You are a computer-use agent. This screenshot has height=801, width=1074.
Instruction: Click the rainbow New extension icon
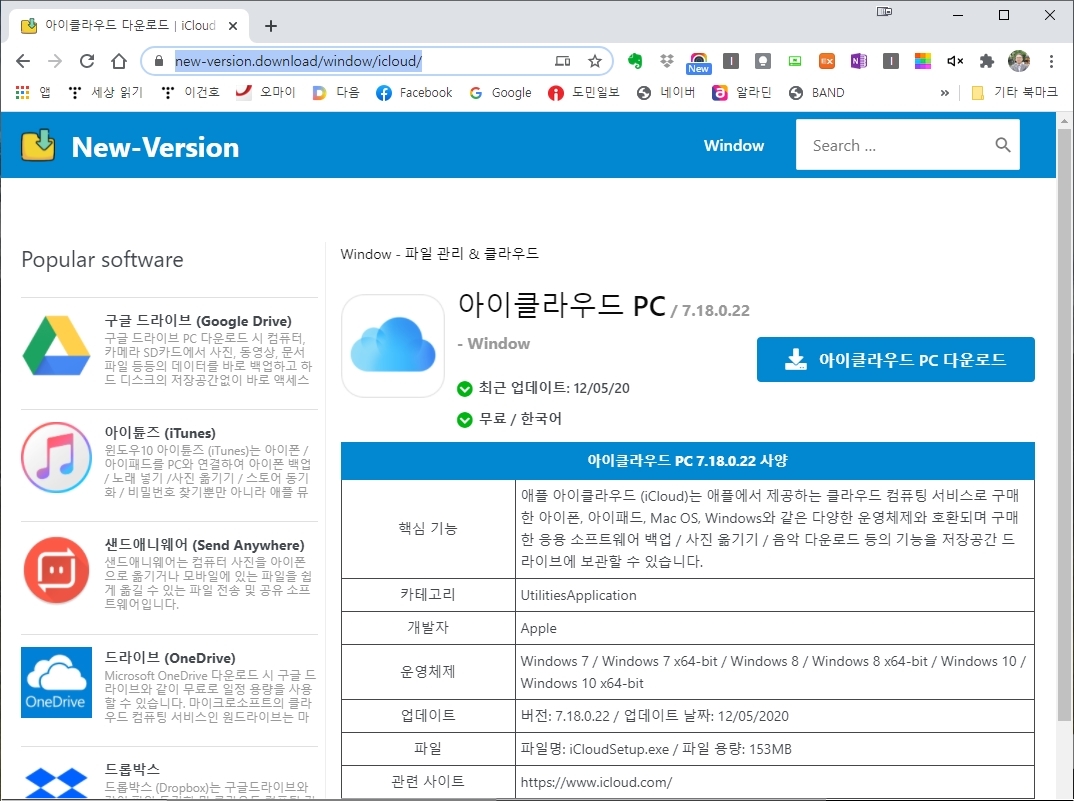[699, 62]
